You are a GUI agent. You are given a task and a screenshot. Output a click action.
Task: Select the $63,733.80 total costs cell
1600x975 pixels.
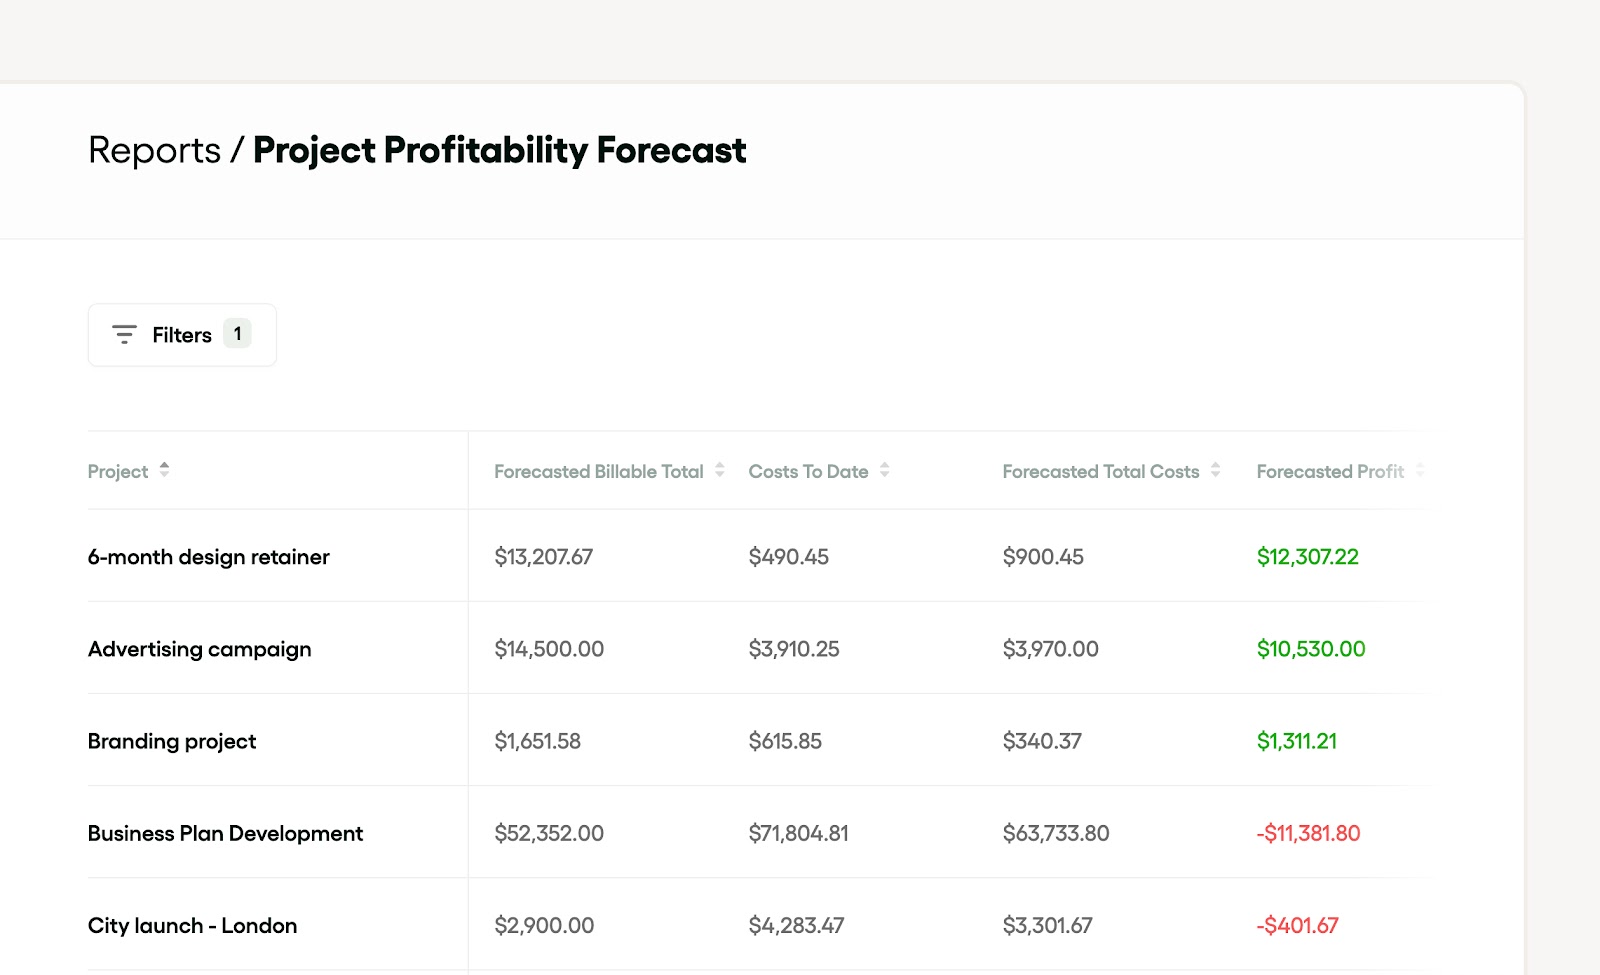pos(1056,833)
